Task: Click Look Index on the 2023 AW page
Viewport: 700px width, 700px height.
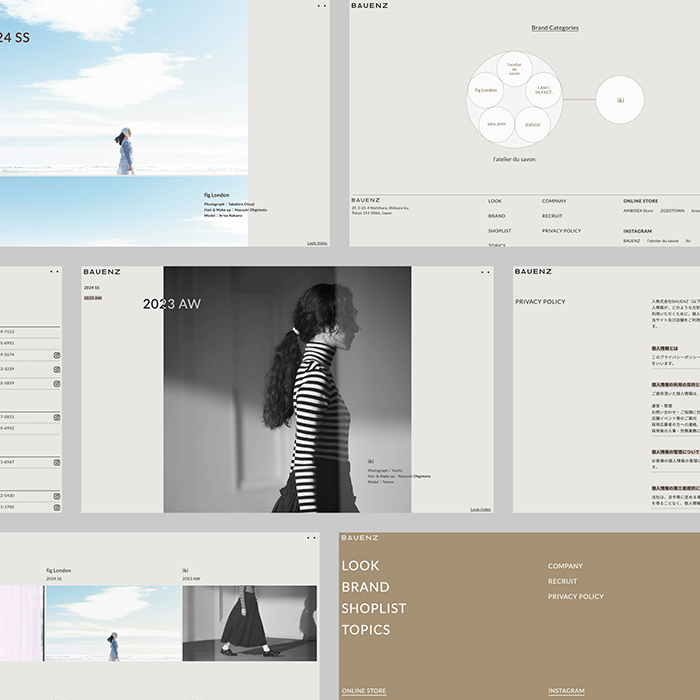Action: click(480, 509)
